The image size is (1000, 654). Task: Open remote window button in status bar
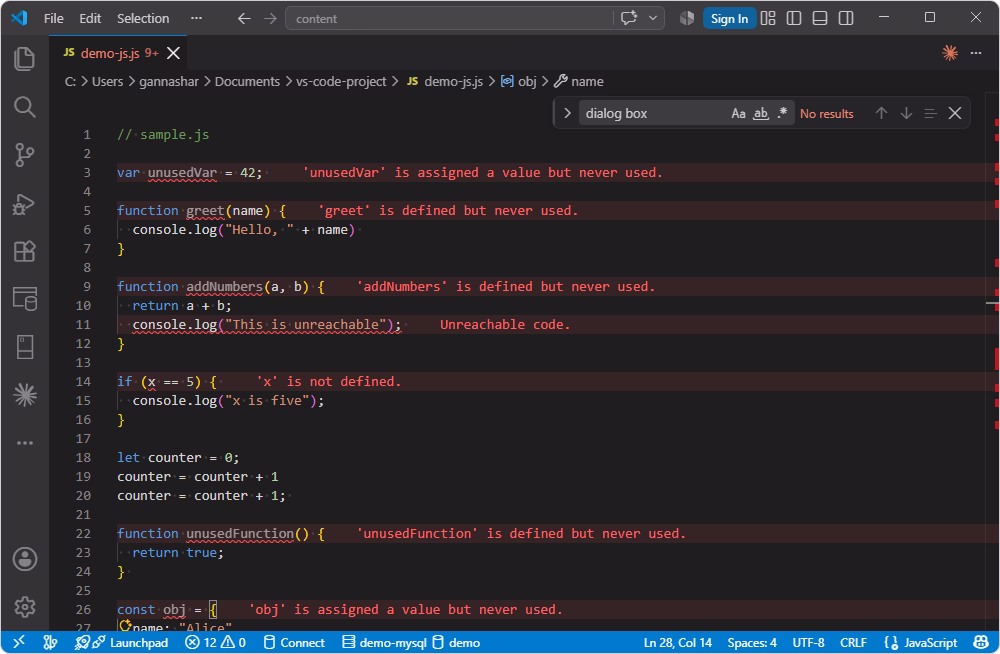tap(18, 642)
